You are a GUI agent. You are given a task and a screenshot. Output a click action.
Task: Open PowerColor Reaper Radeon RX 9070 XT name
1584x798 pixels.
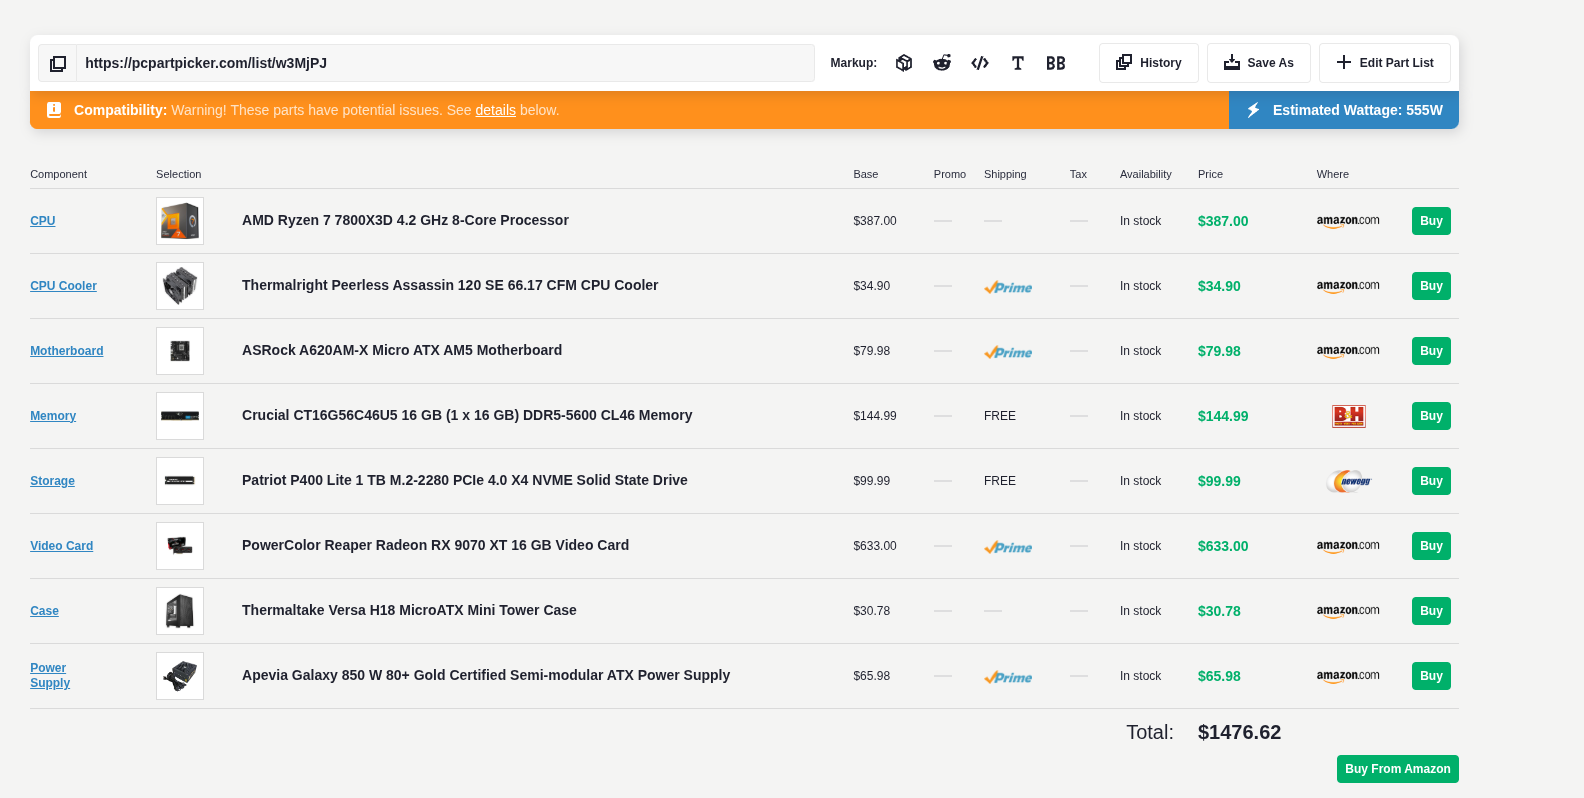(x=435, y=545)
